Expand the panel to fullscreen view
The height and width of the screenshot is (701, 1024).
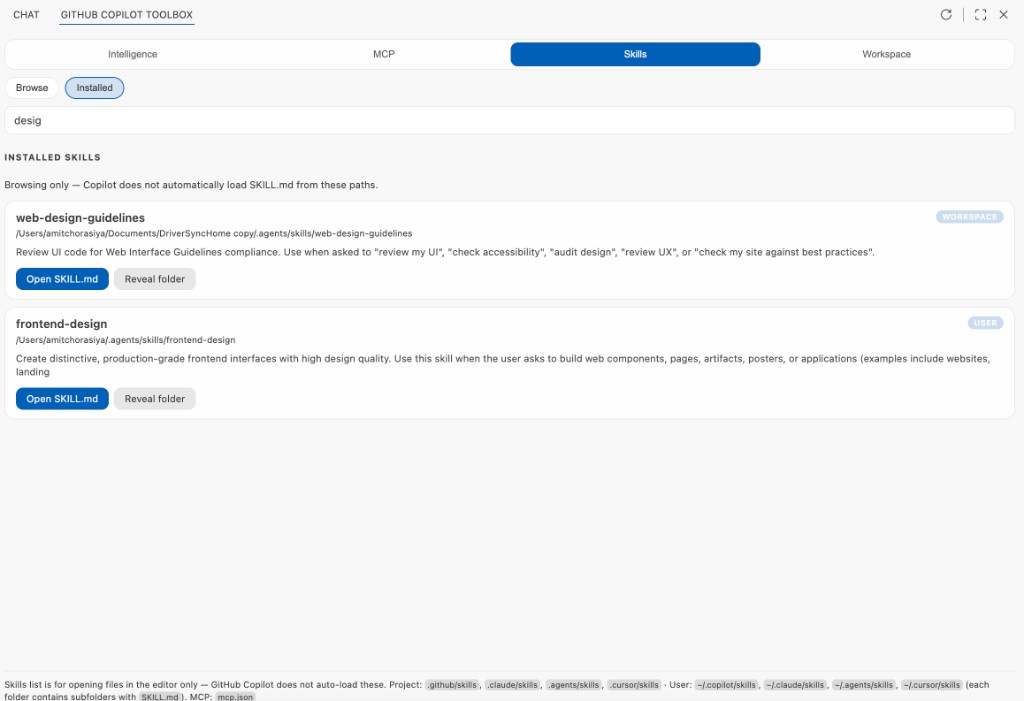(x=979, y=14)
